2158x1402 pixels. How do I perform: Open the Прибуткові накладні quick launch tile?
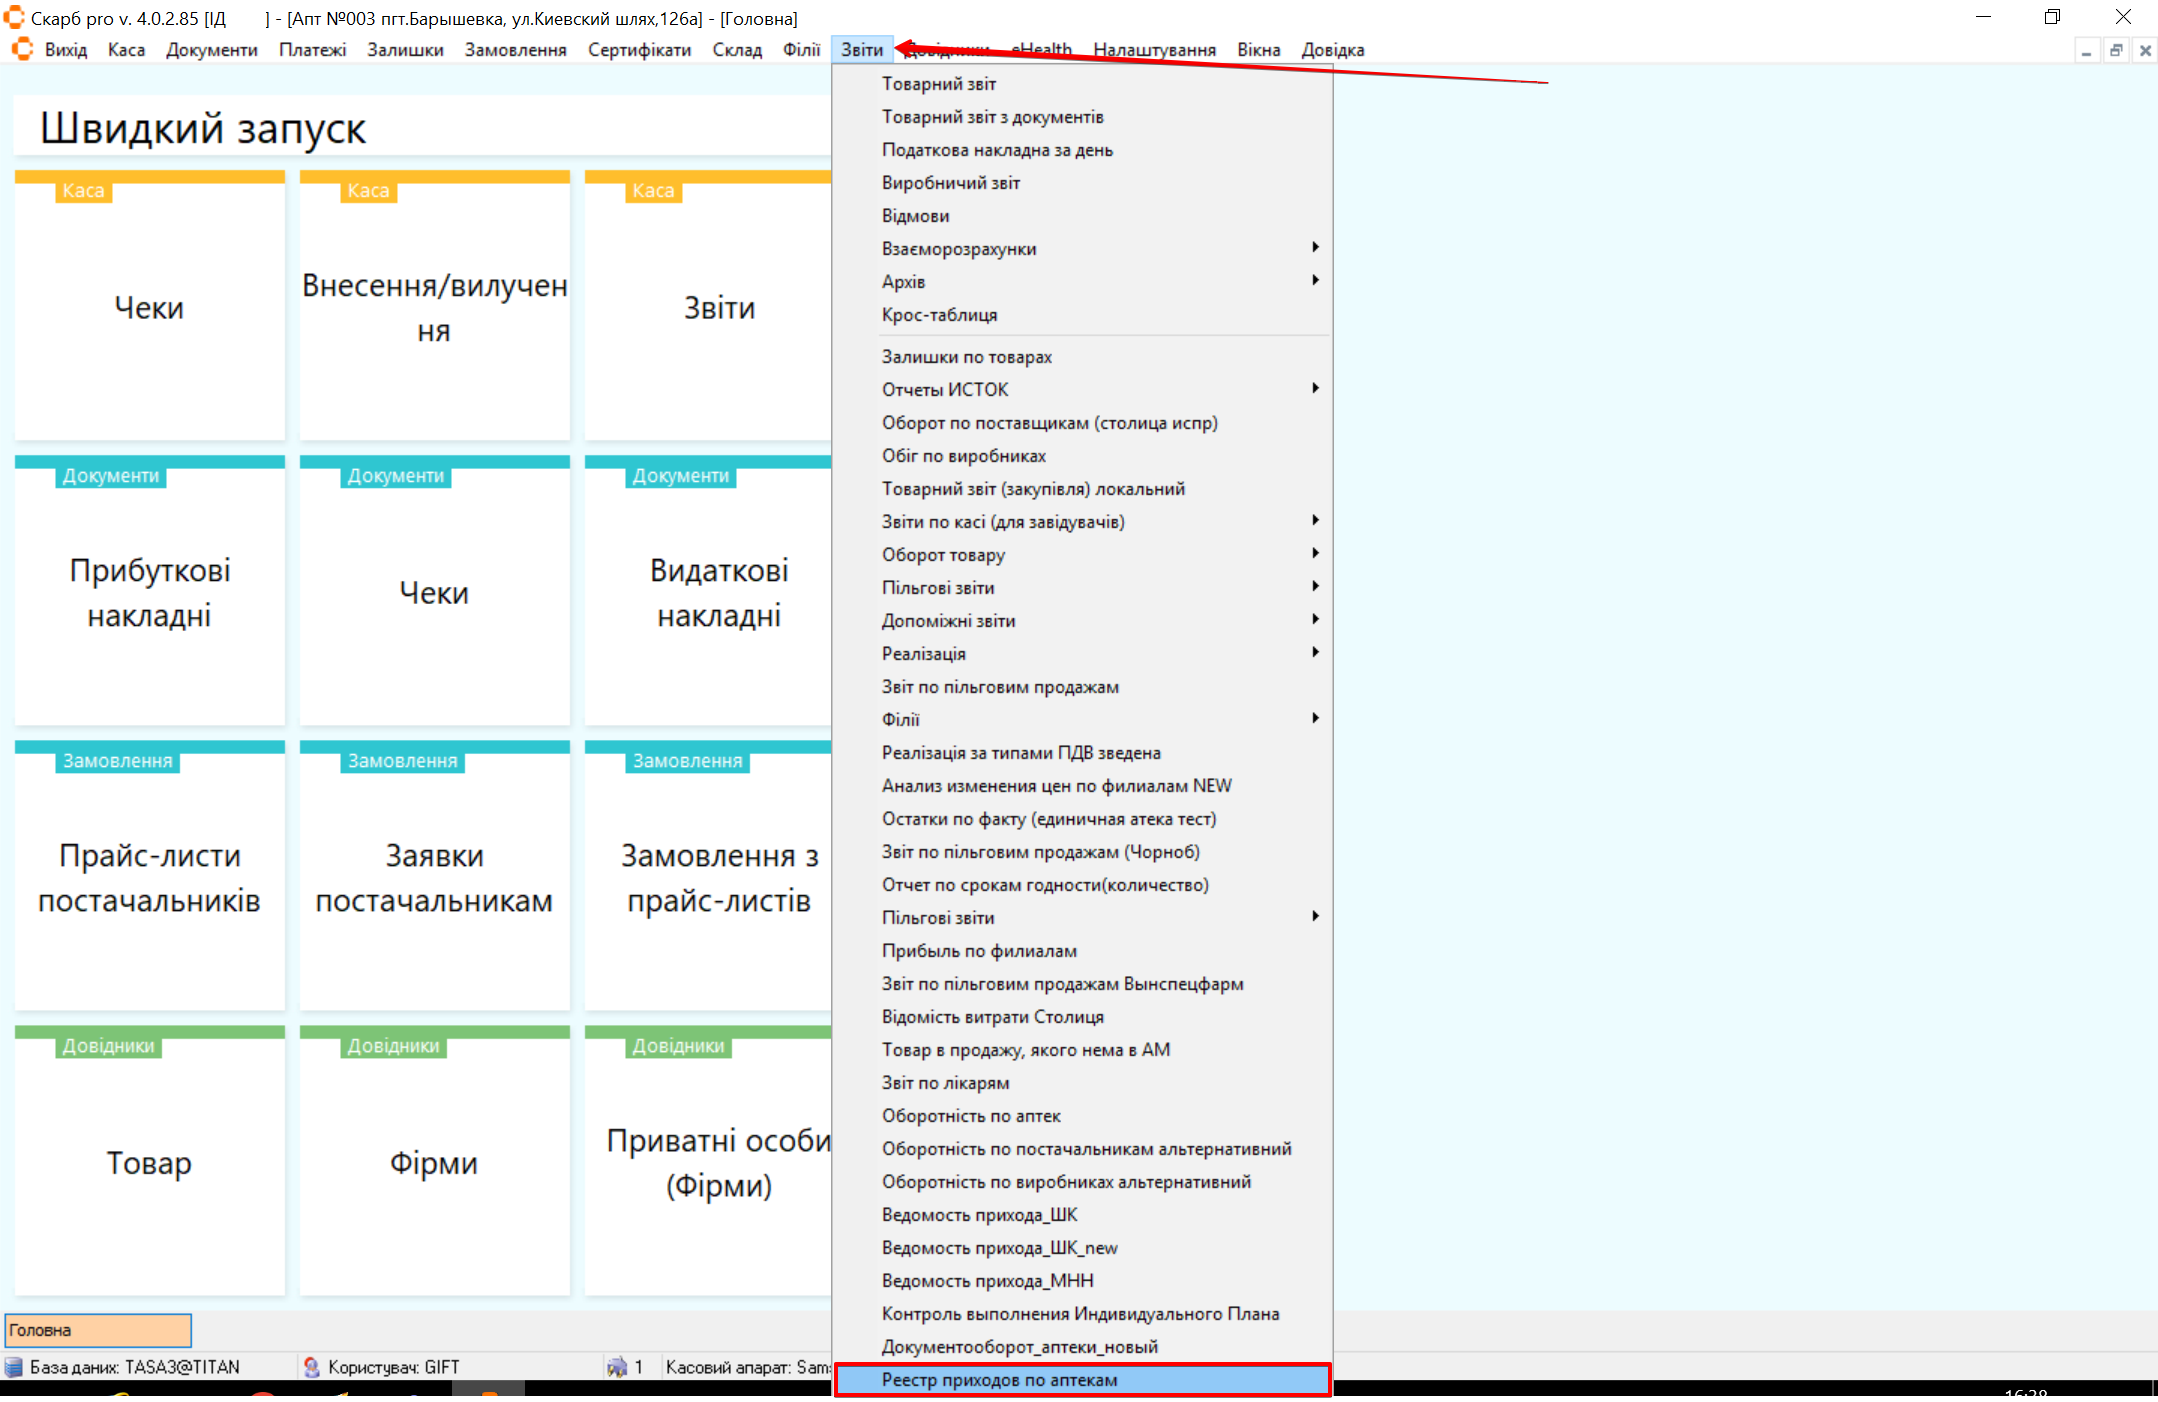coord(150,592)
